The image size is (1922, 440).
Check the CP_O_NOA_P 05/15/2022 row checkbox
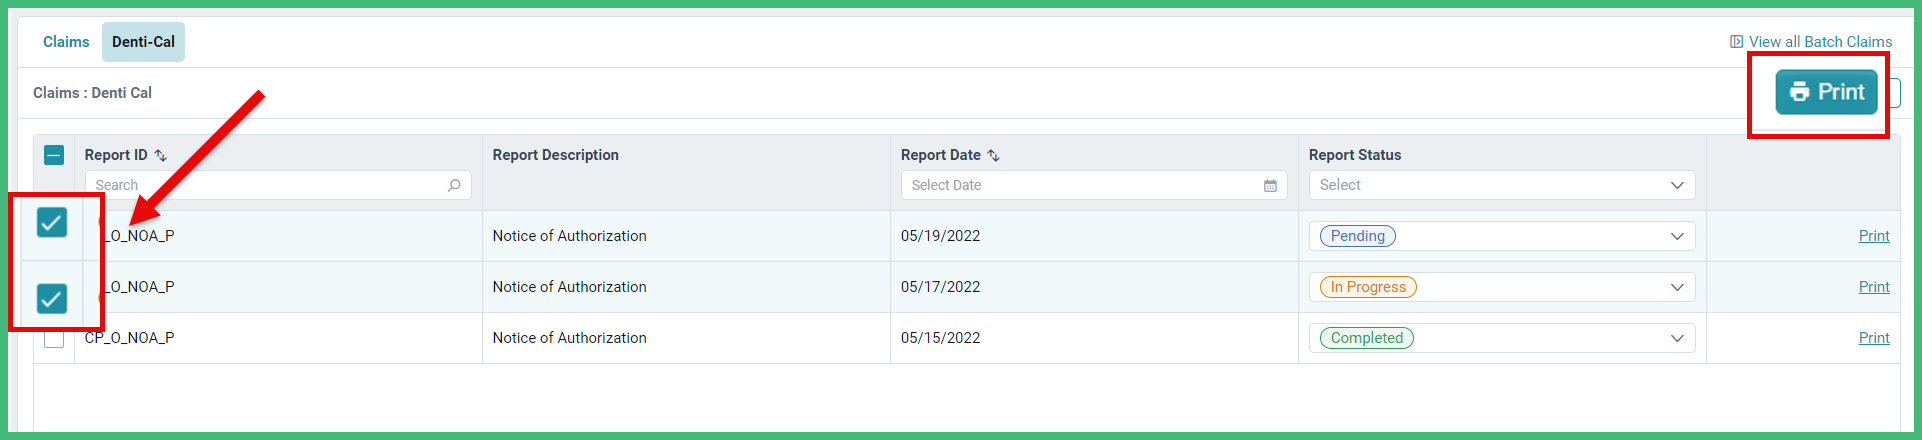54,339
